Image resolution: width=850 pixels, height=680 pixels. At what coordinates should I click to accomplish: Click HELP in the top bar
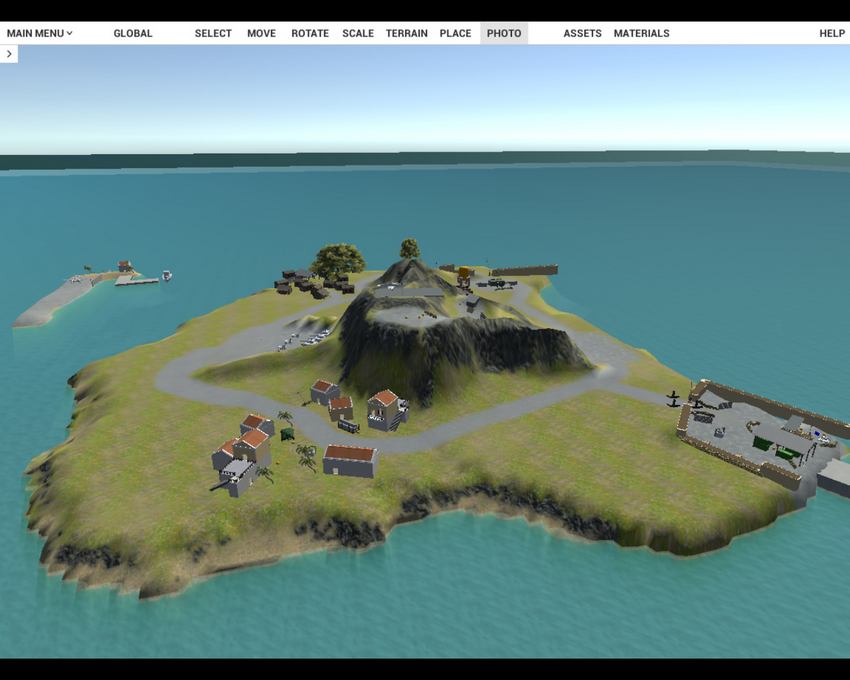tap(832, 33)
